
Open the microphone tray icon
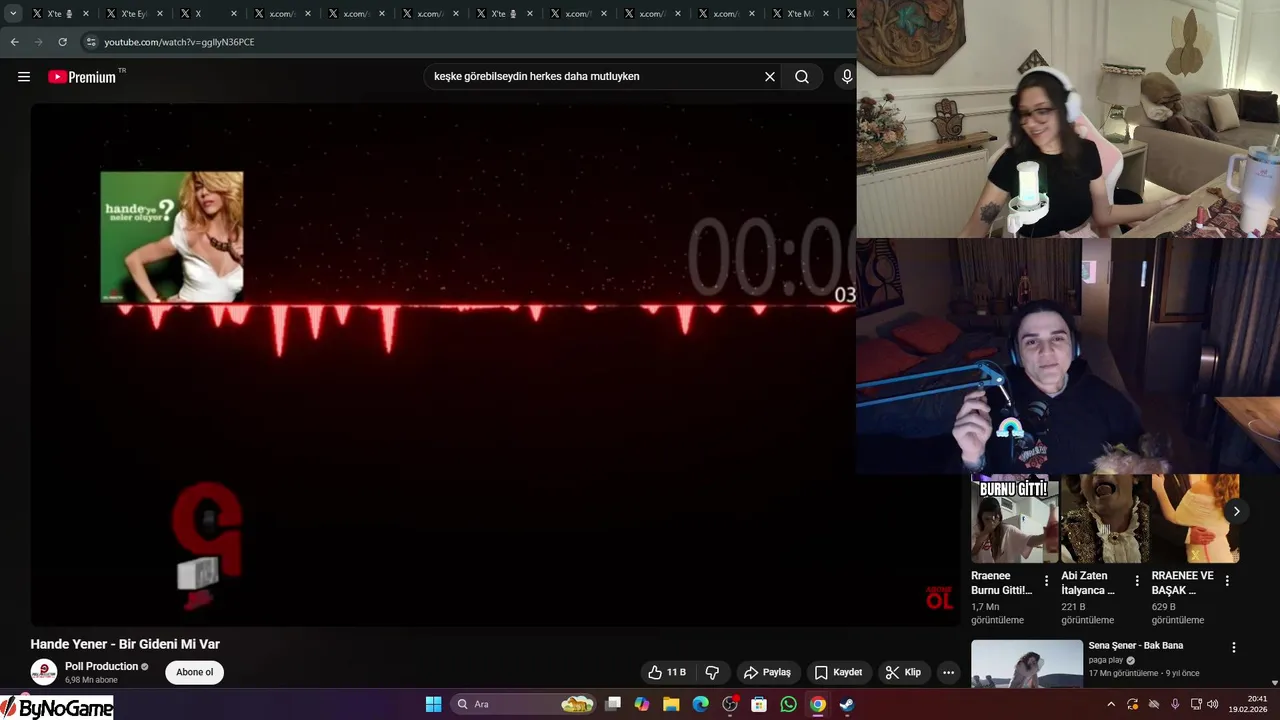(1175, 704)
